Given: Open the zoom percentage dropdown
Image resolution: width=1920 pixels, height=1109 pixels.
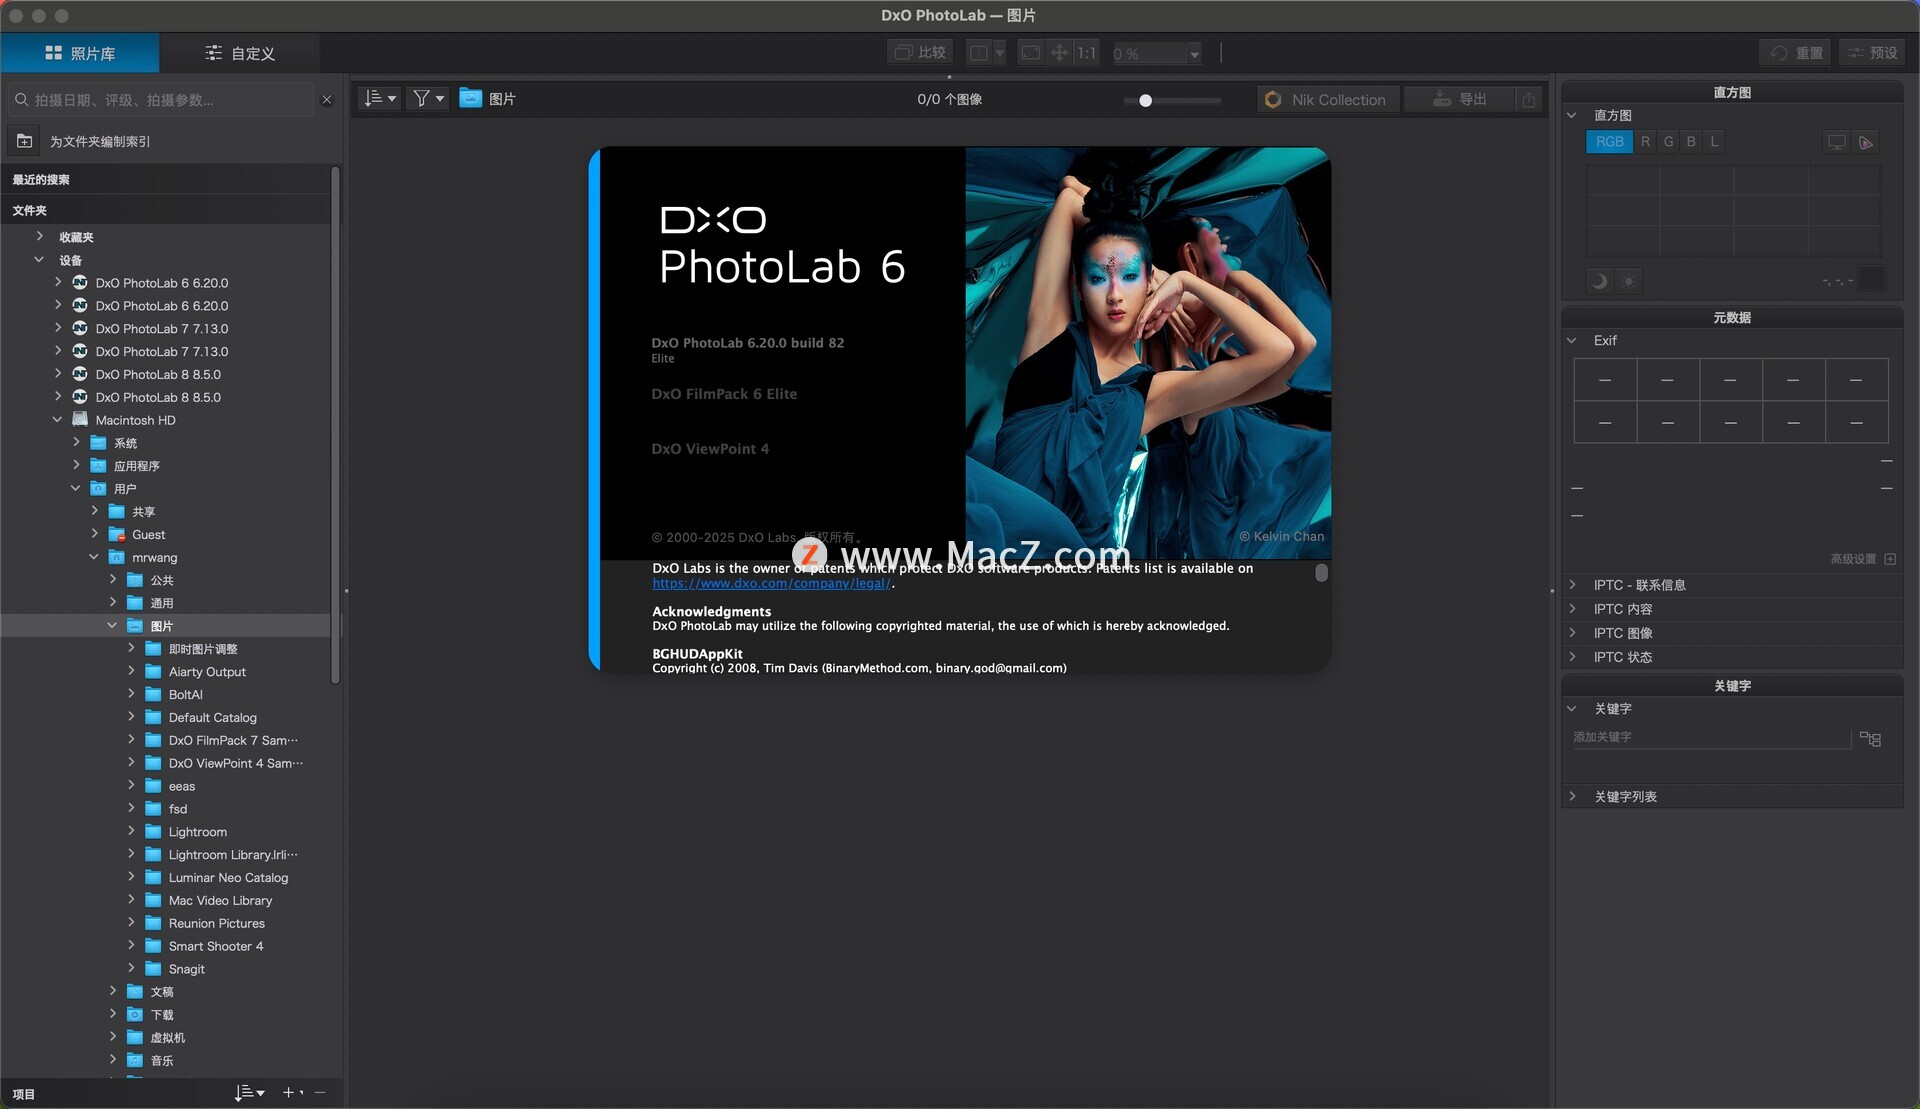Looking at the screenshot, I should click(1194, 53).
